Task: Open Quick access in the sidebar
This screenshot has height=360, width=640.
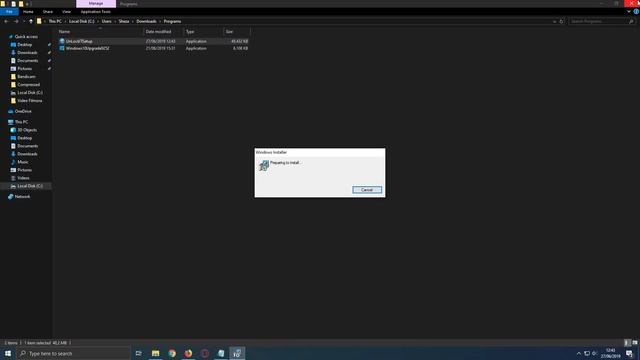Action: [26, 37]
